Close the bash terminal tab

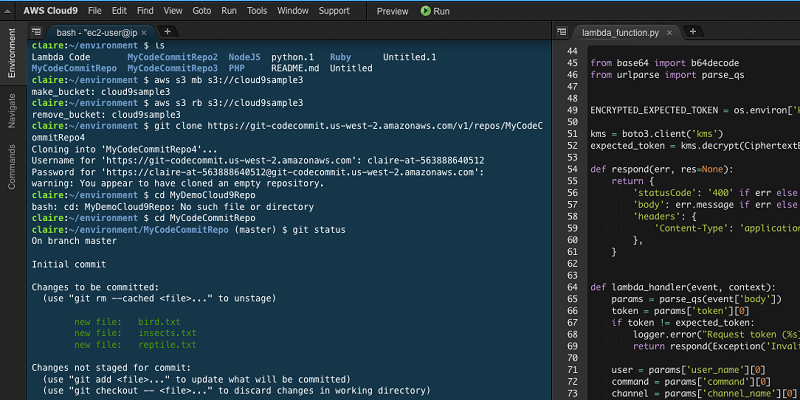point(144,33)
